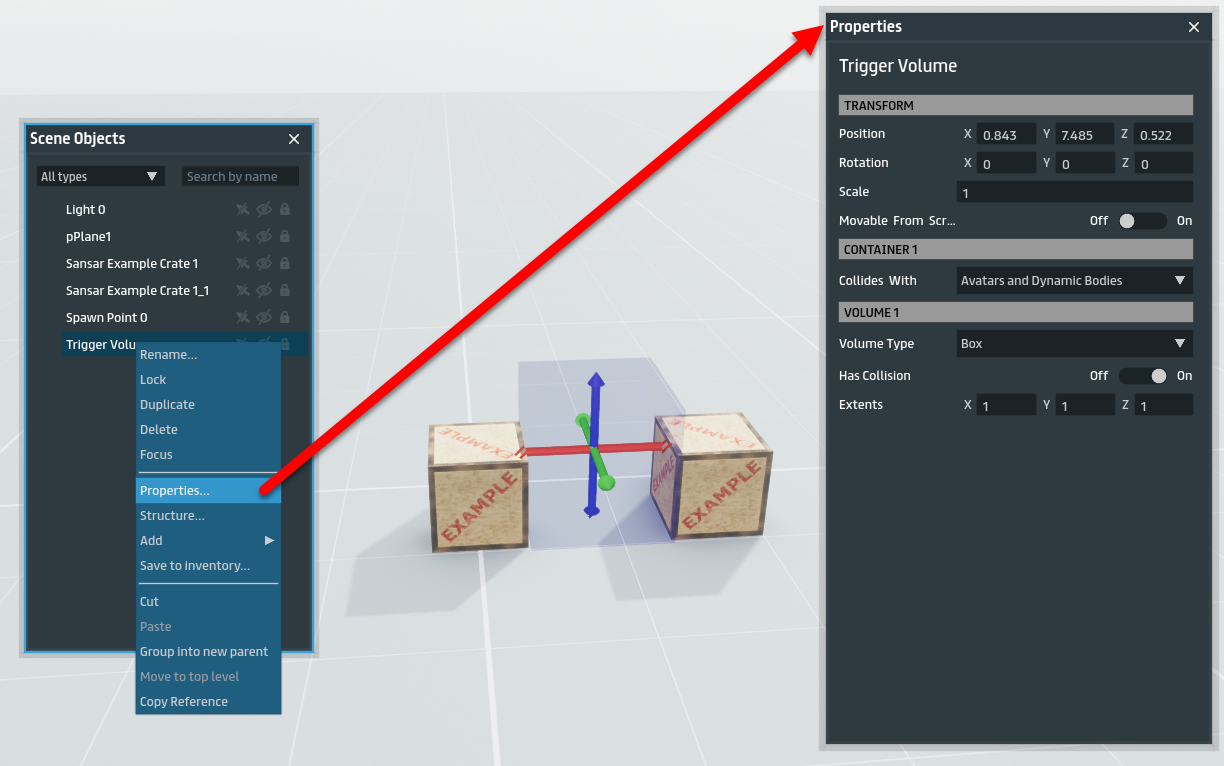
Task: Click the lock icon for Sansar Example Crate 1_1
Action: tap(285, 291)
